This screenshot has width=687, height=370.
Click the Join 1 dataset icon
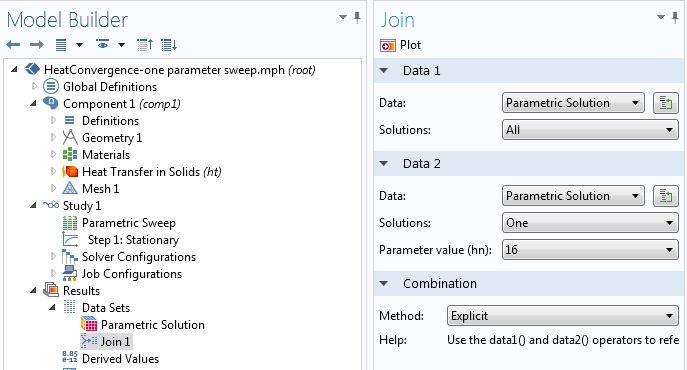tap(89, 341)
